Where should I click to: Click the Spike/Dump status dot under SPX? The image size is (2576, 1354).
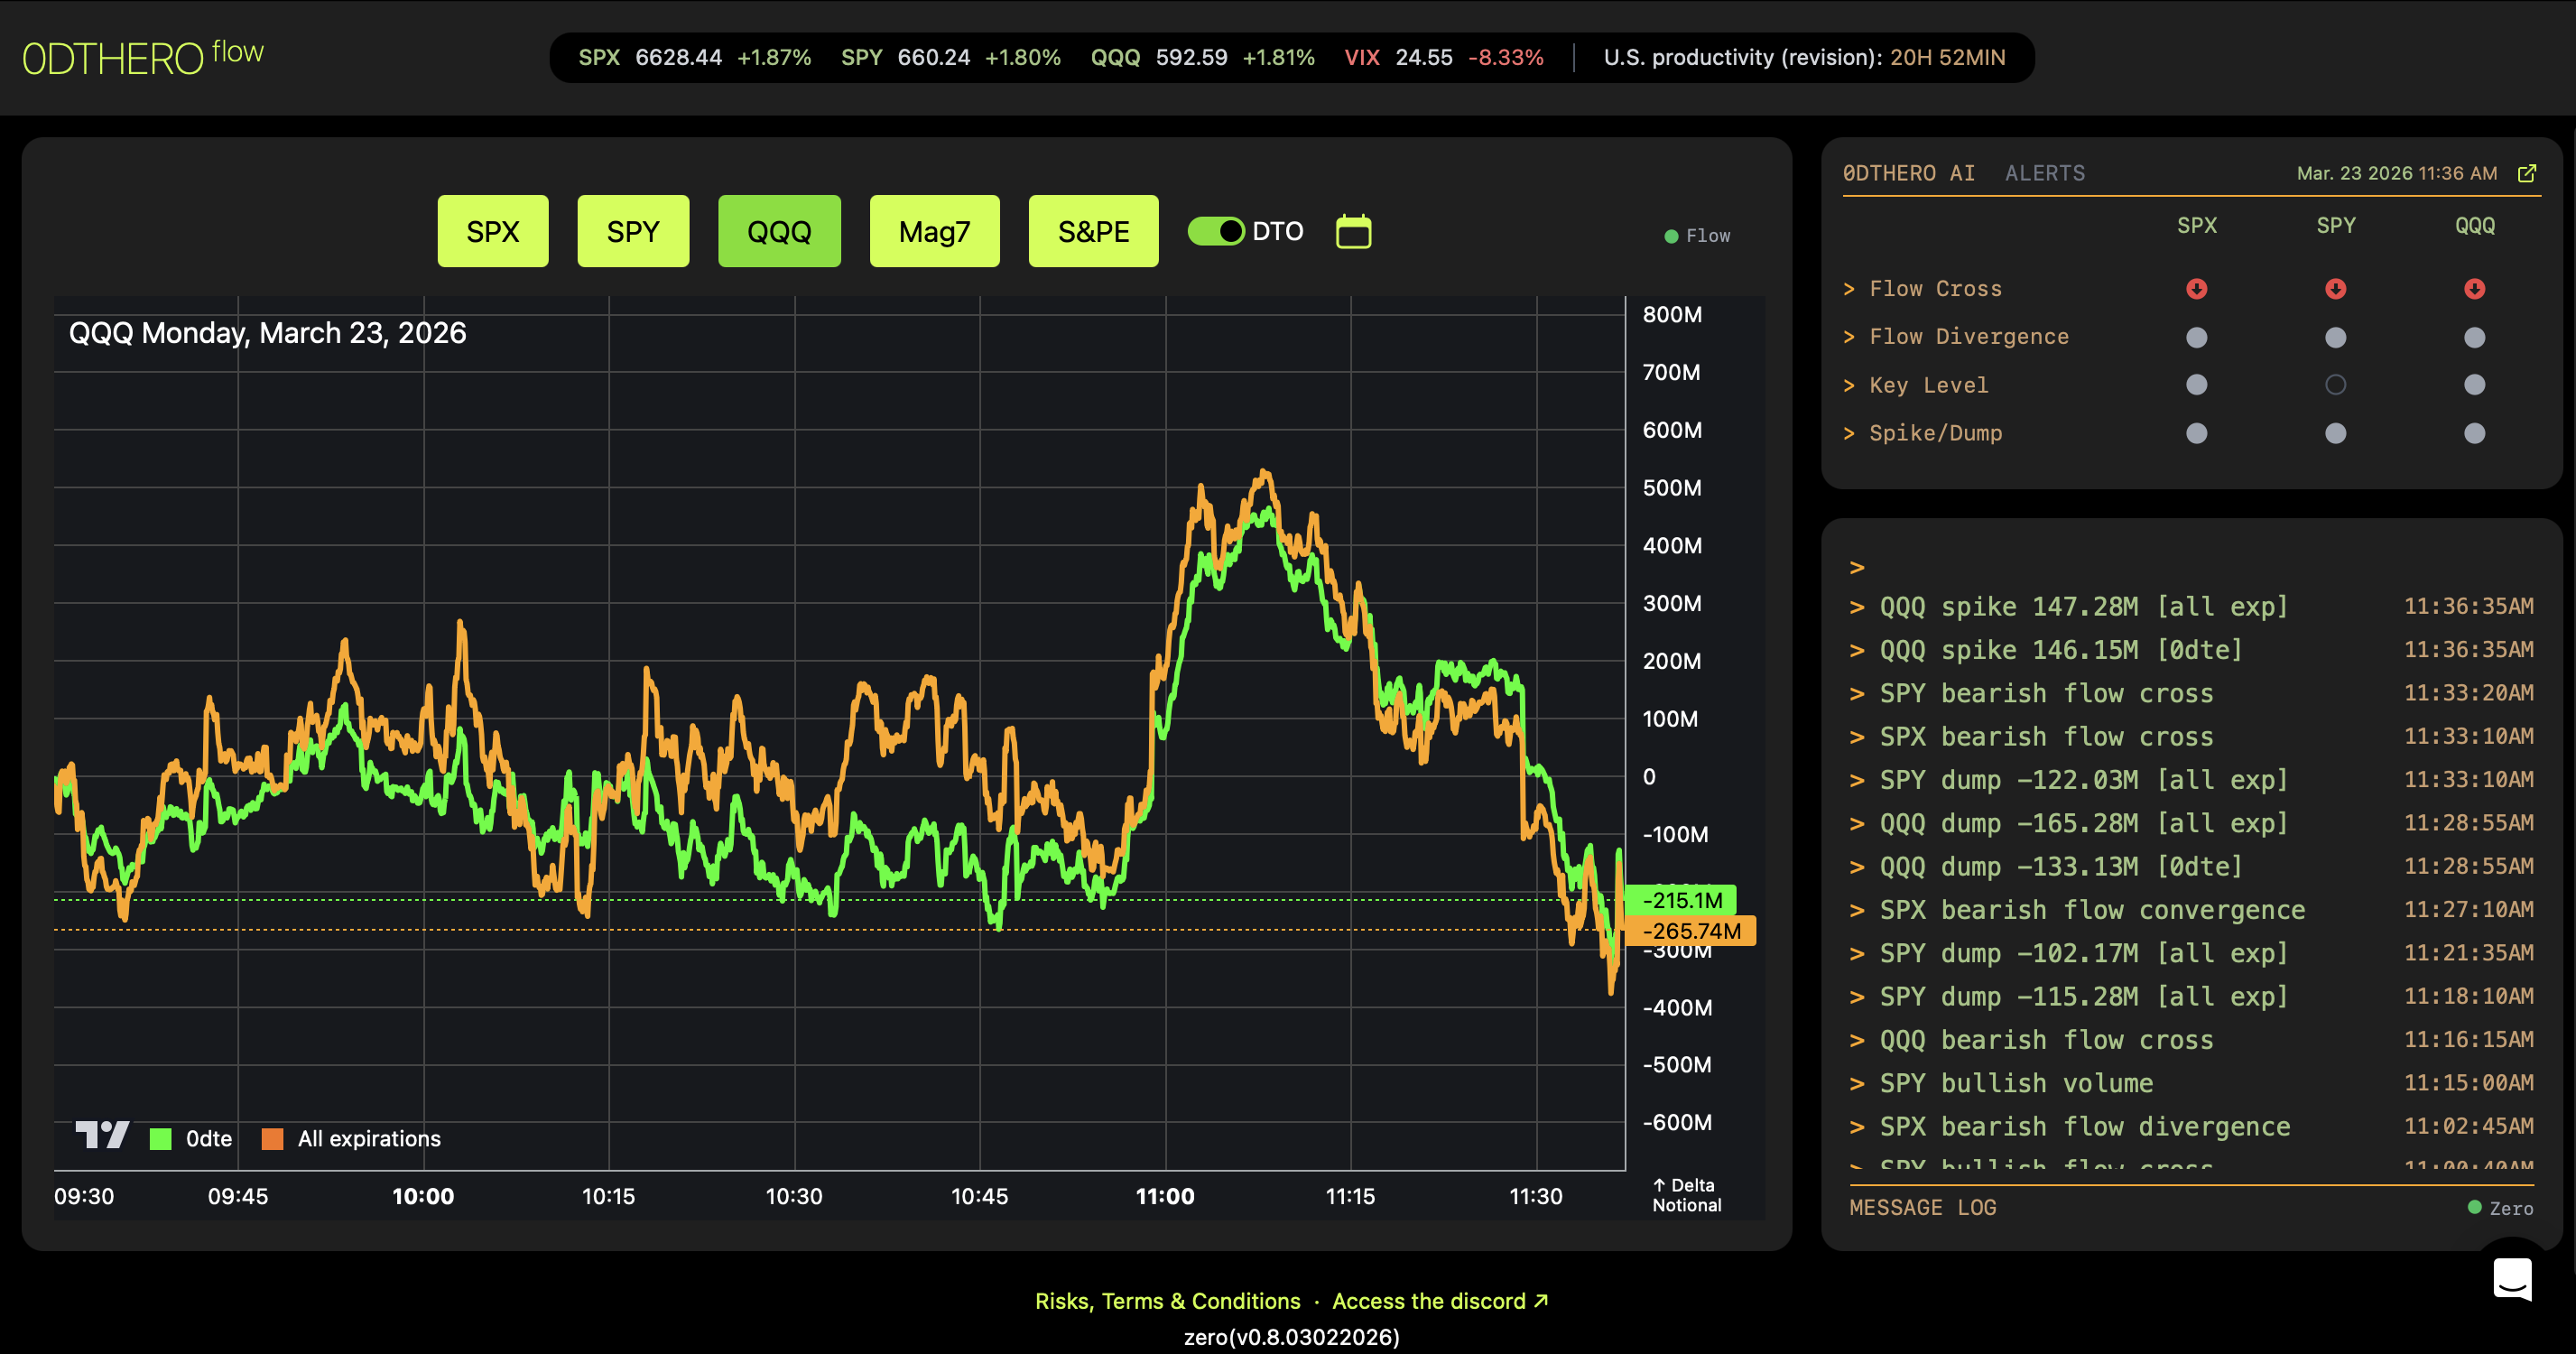[2196, 432]
